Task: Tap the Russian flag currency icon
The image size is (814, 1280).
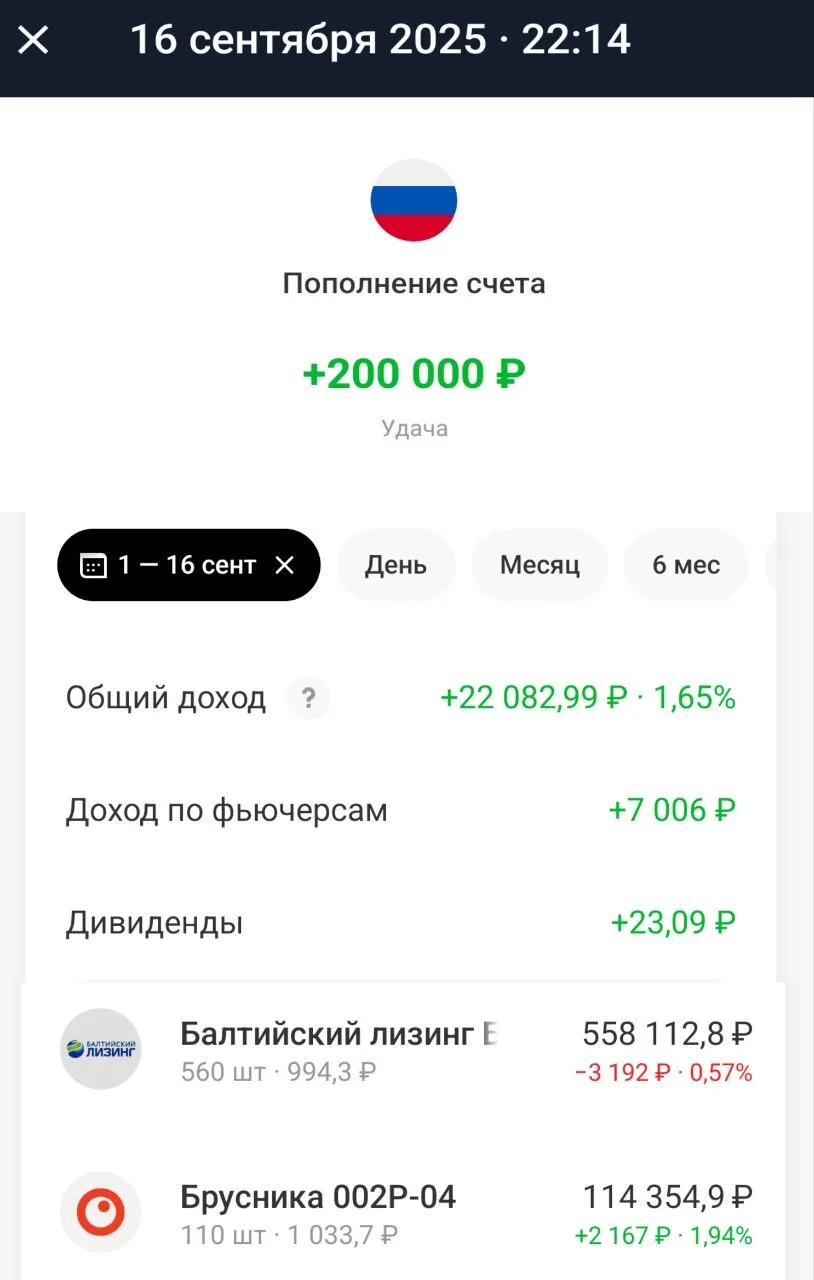Action: click(x=414, y=200)
